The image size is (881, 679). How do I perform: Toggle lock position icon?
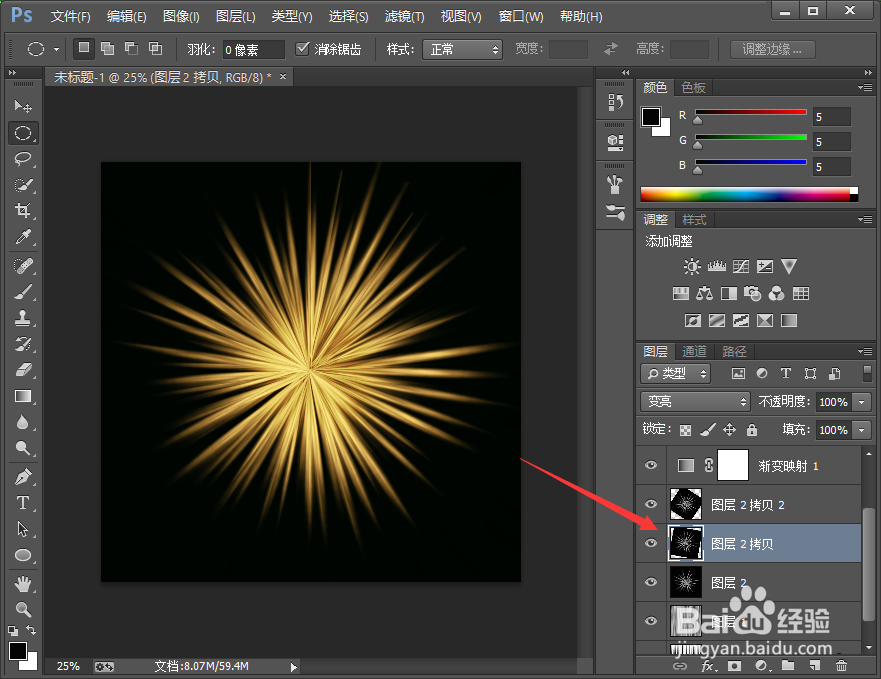(x=729, y=430)
